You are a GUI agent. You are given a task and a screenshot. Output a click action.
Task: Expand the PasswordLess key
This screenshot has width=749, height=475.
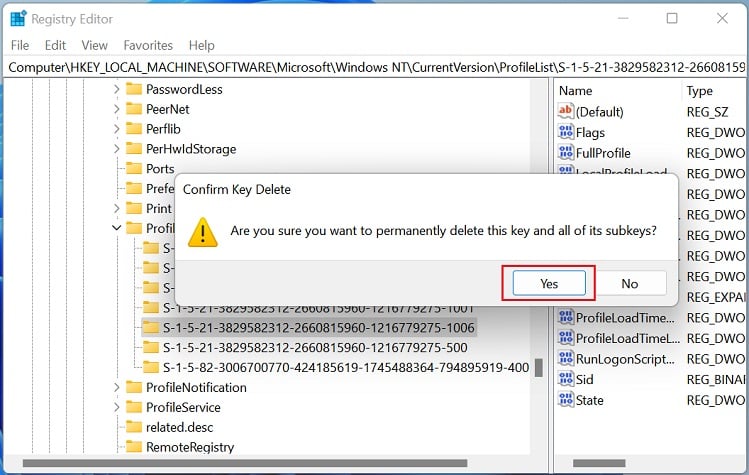(117, 89)
